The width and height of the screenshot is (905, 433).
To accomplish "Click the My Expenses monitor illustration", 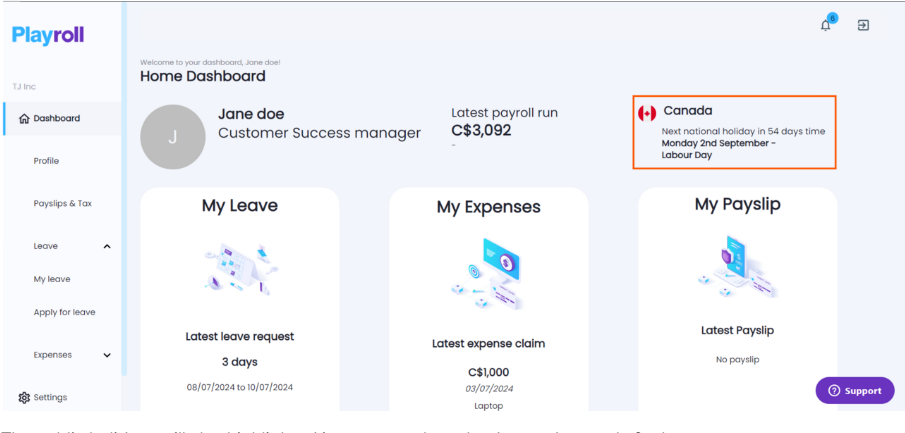I will (489, 275).
